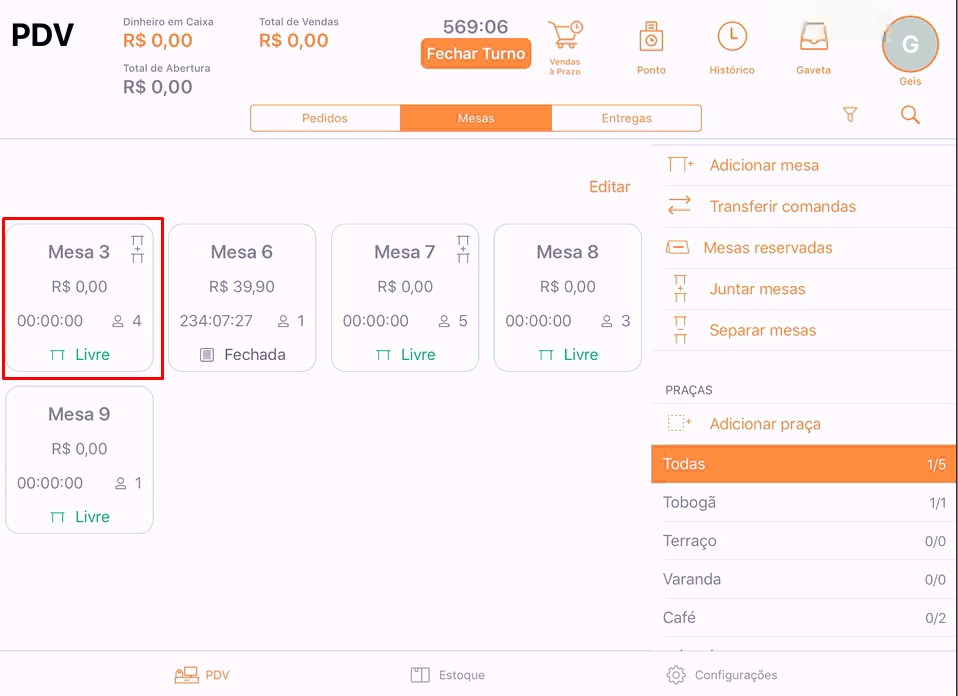958x696 pixels.
Task: Switch to the Entregas tab
Action: pos(626,118)
